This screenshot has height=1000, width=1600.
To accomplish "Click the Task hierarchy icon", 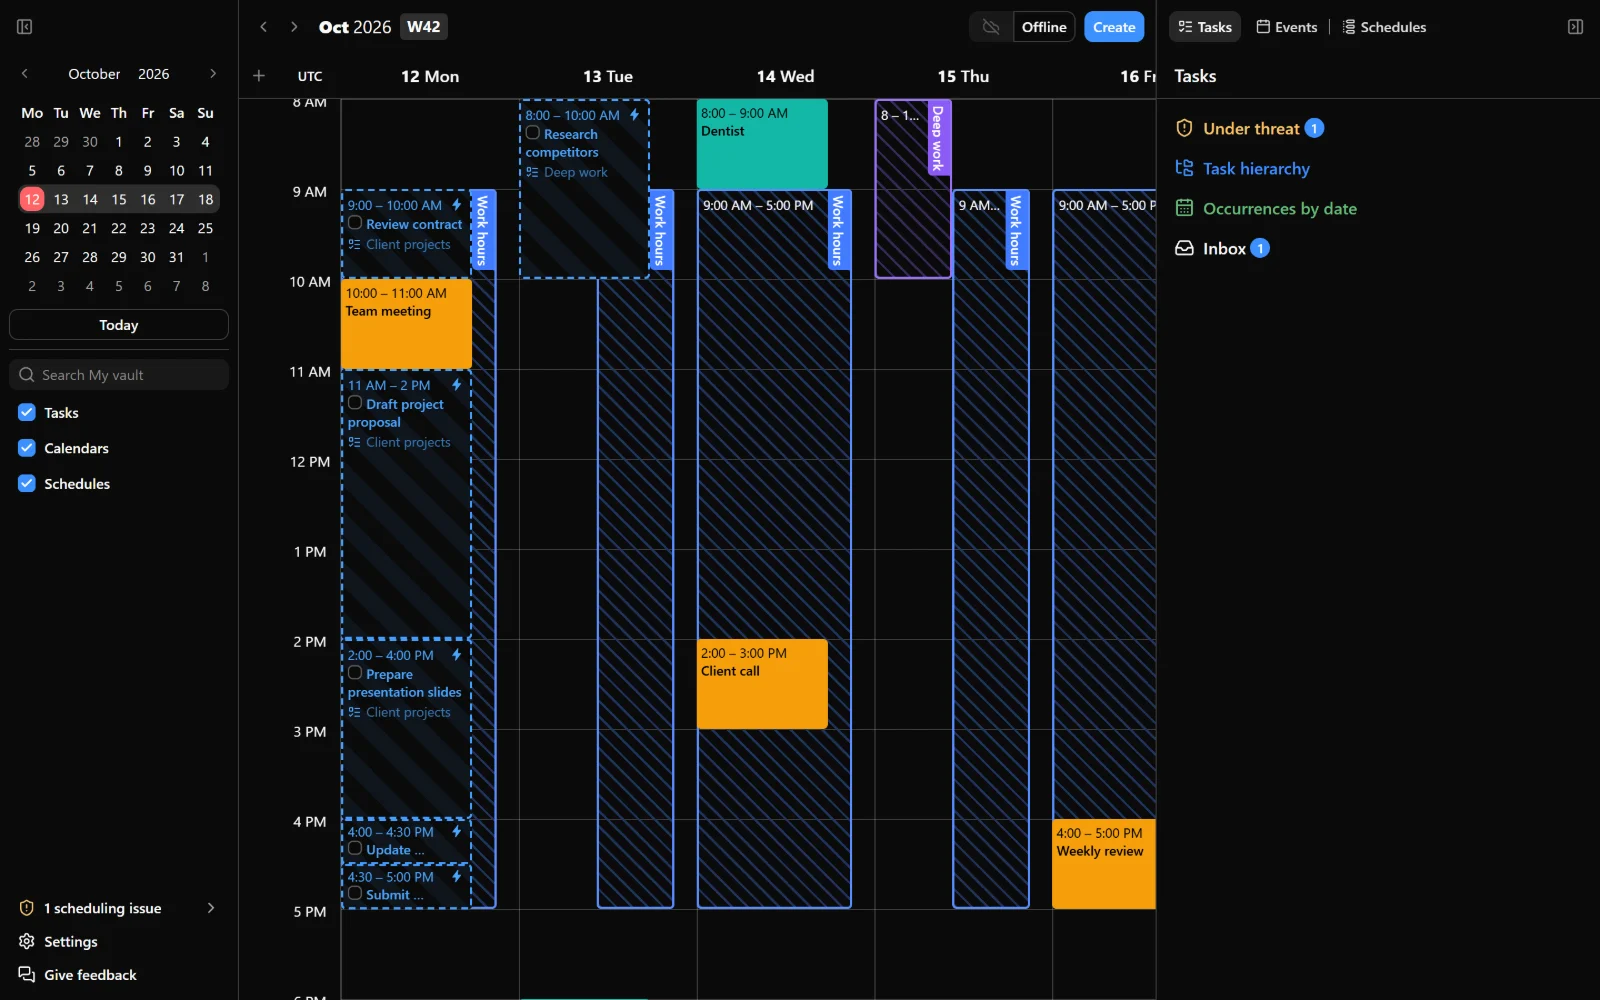I will tap(1184, 168).
